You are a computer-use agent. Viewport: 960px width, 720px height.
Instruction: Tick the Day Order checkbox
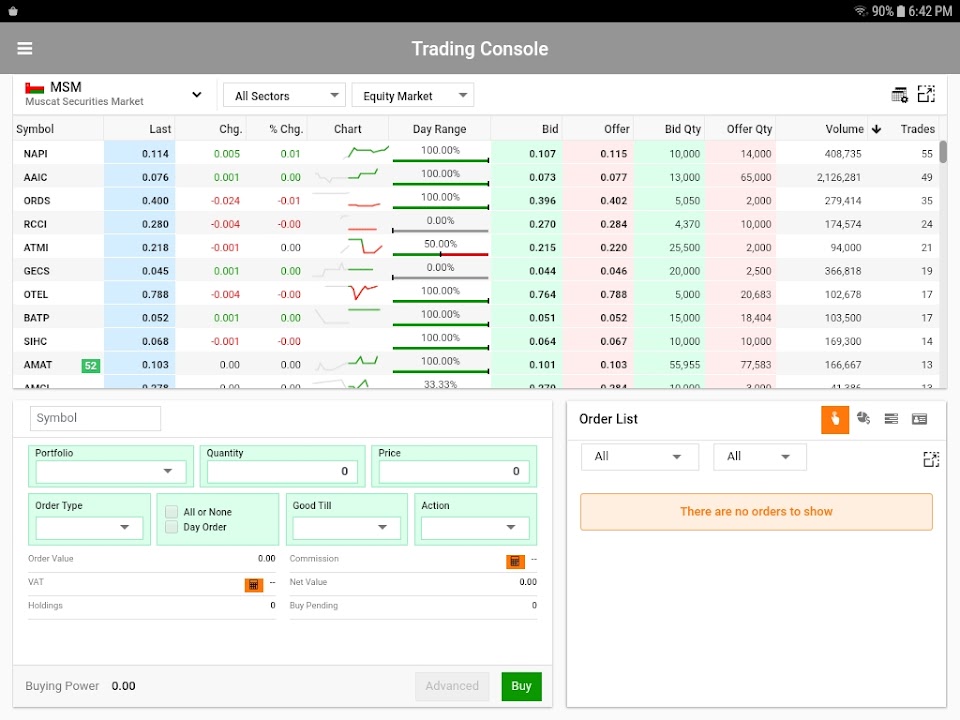click(x=172, y=527)
